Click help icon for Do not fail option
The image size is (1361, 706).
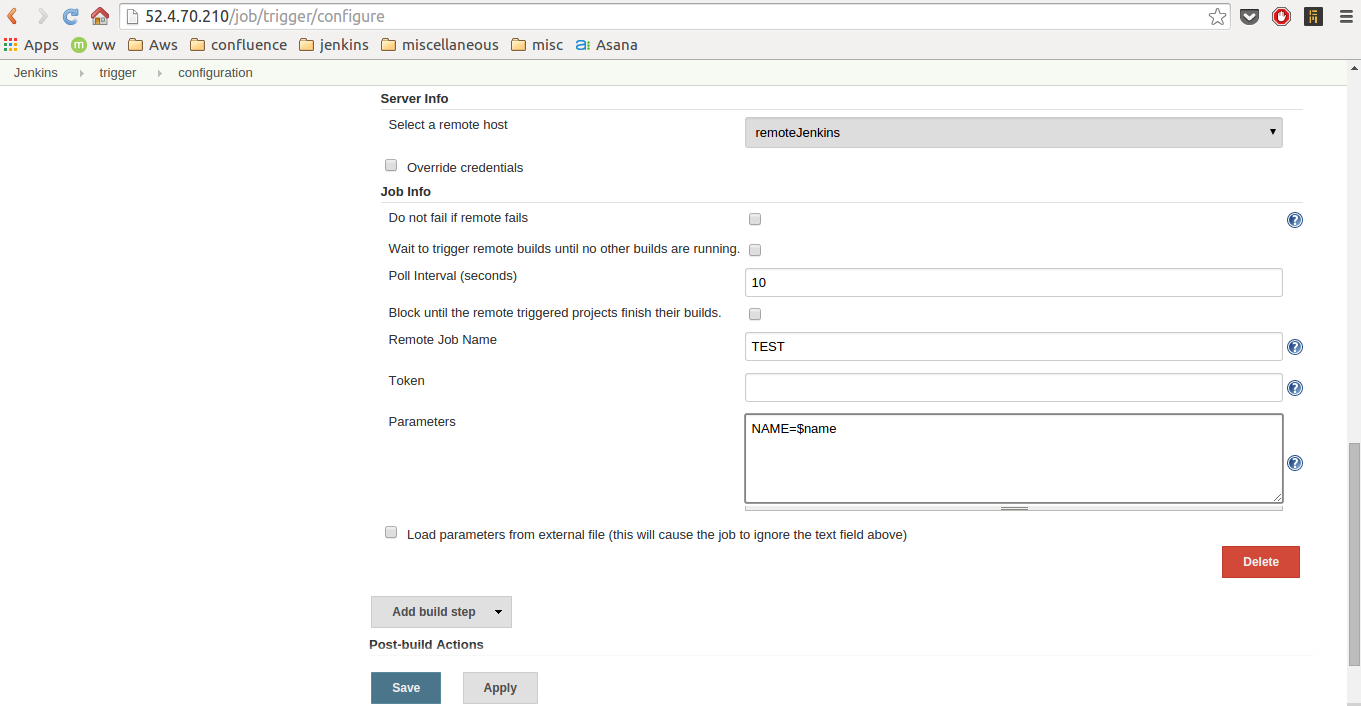tap(1294, 220)
